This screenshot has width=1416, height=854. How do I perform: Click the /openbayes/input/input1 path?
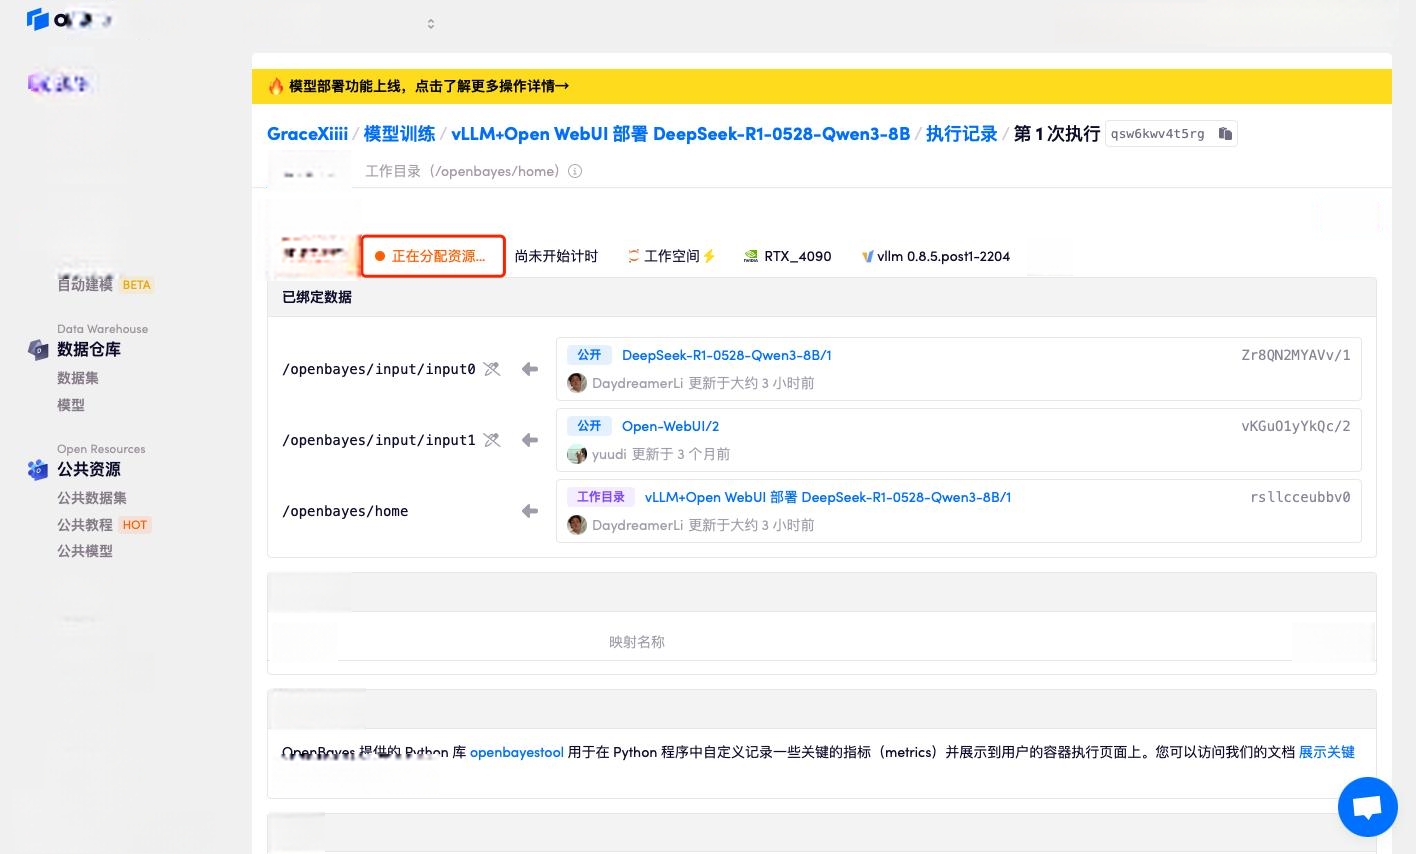pyautogui.click(x=379, y=440)
